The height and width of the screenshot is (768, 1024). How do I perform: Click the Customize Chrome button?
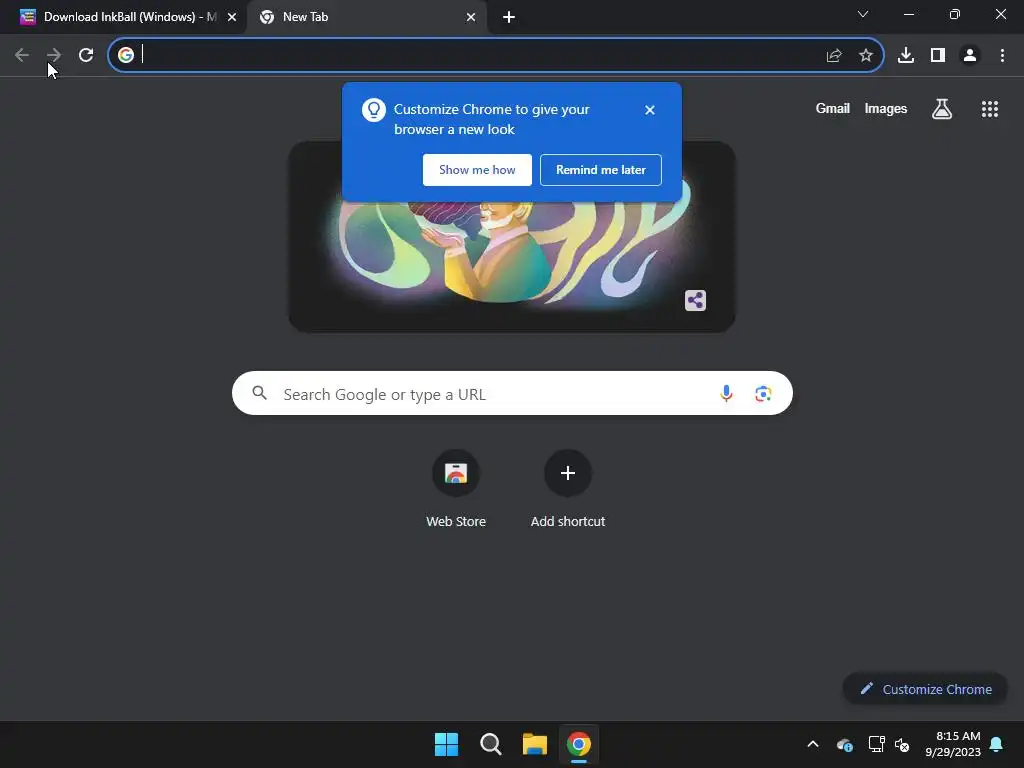[x=925, y=689]
